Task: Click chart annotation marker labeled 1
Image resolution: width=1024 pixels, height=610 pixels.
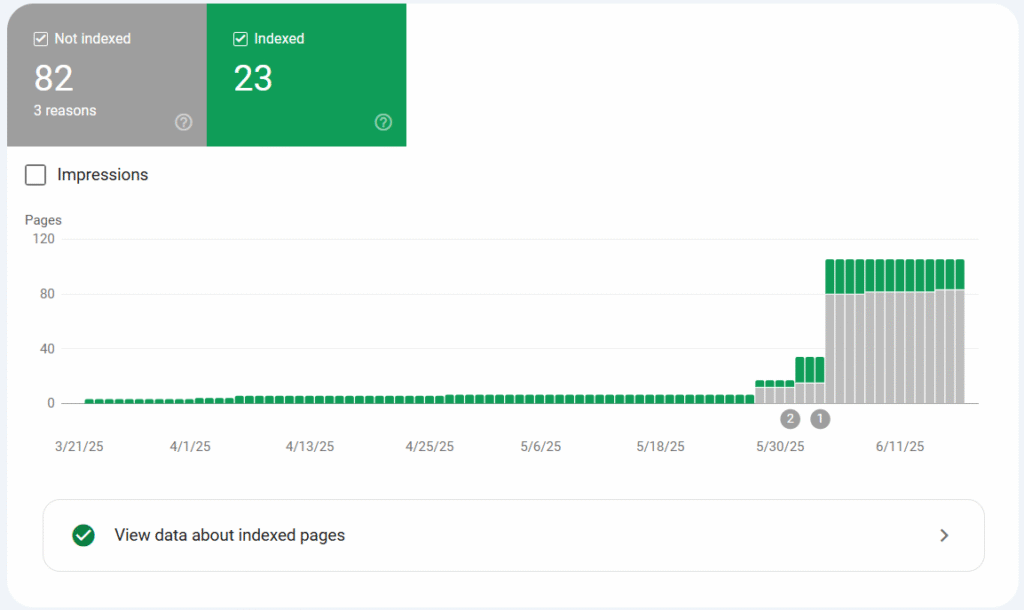Action: tap(820, 419)
